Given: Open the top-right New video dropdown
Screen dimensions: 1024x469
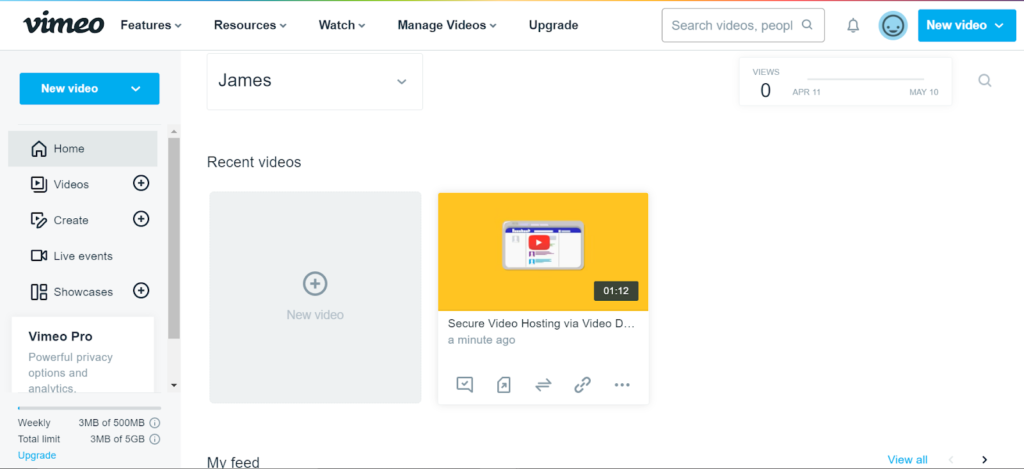Looking at the screenshot, I should pos(967,25).
